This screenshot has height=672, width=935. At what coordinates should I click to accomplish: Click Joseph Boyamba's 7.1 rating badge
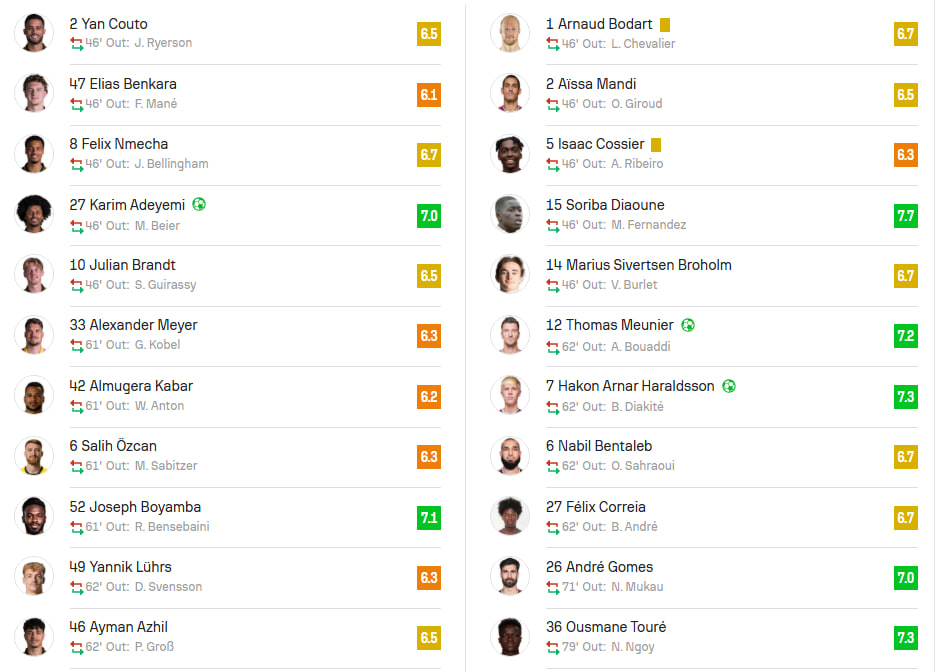click(429, 517)
